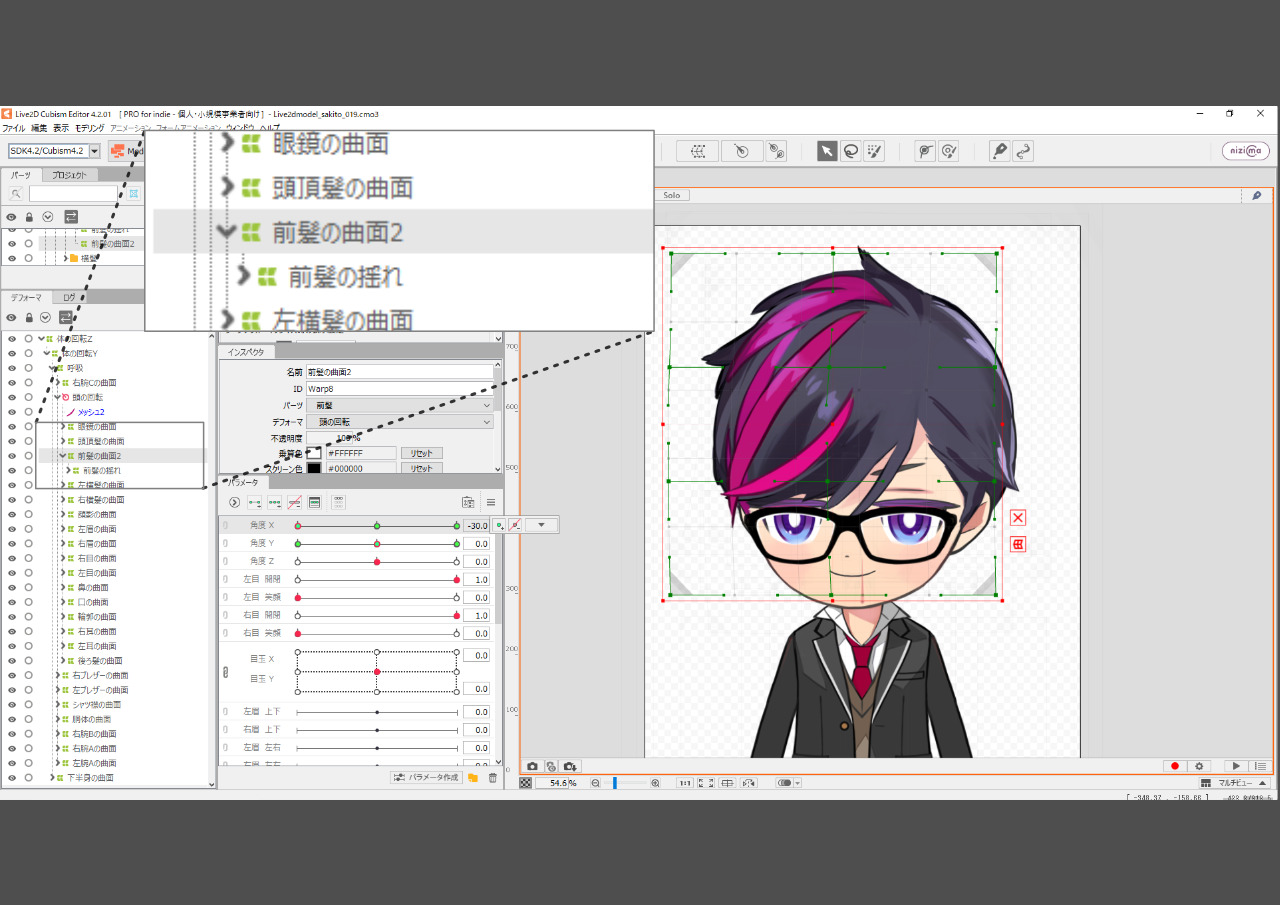The image size is (1280, 905).
Task: Expand the 下半身の曲面 tree item
Action: pyautogui.click(x=52, y=777)
